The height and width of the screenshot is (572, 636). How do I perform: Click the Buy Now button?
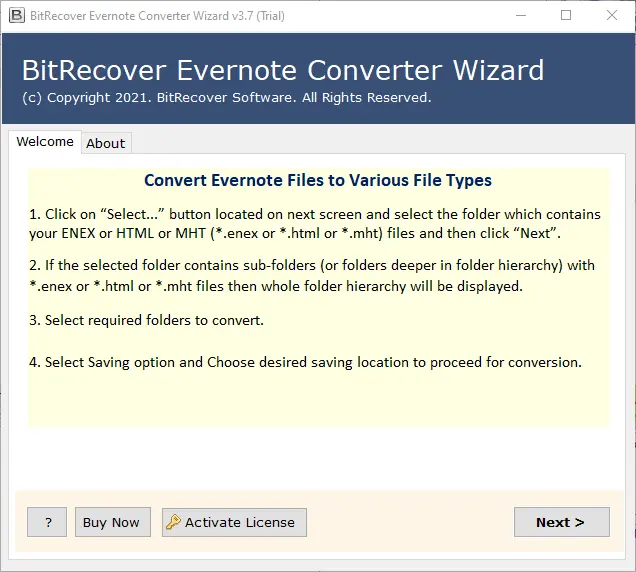(111, 522)
